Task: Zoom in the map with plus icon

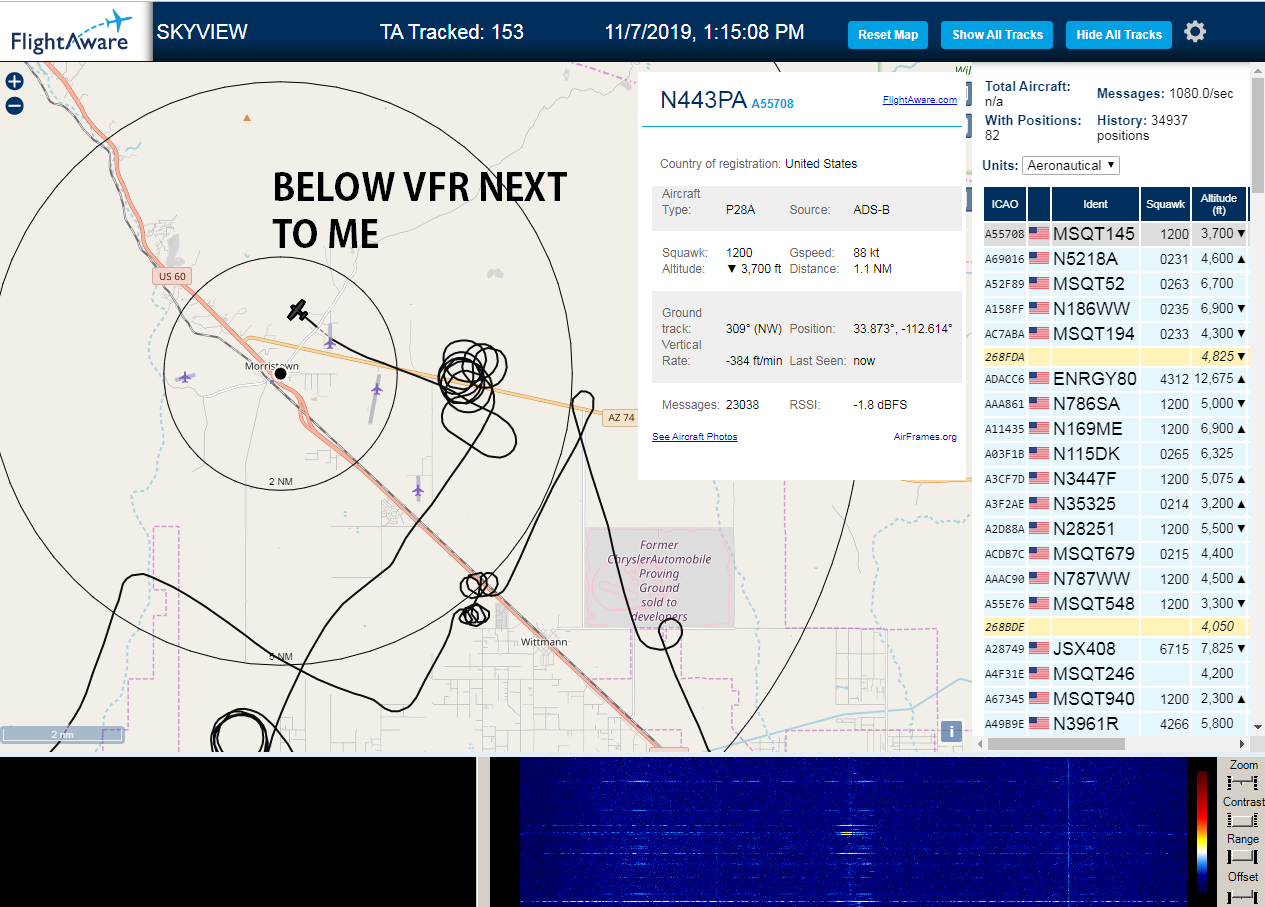Action: (x=14, y=82)
